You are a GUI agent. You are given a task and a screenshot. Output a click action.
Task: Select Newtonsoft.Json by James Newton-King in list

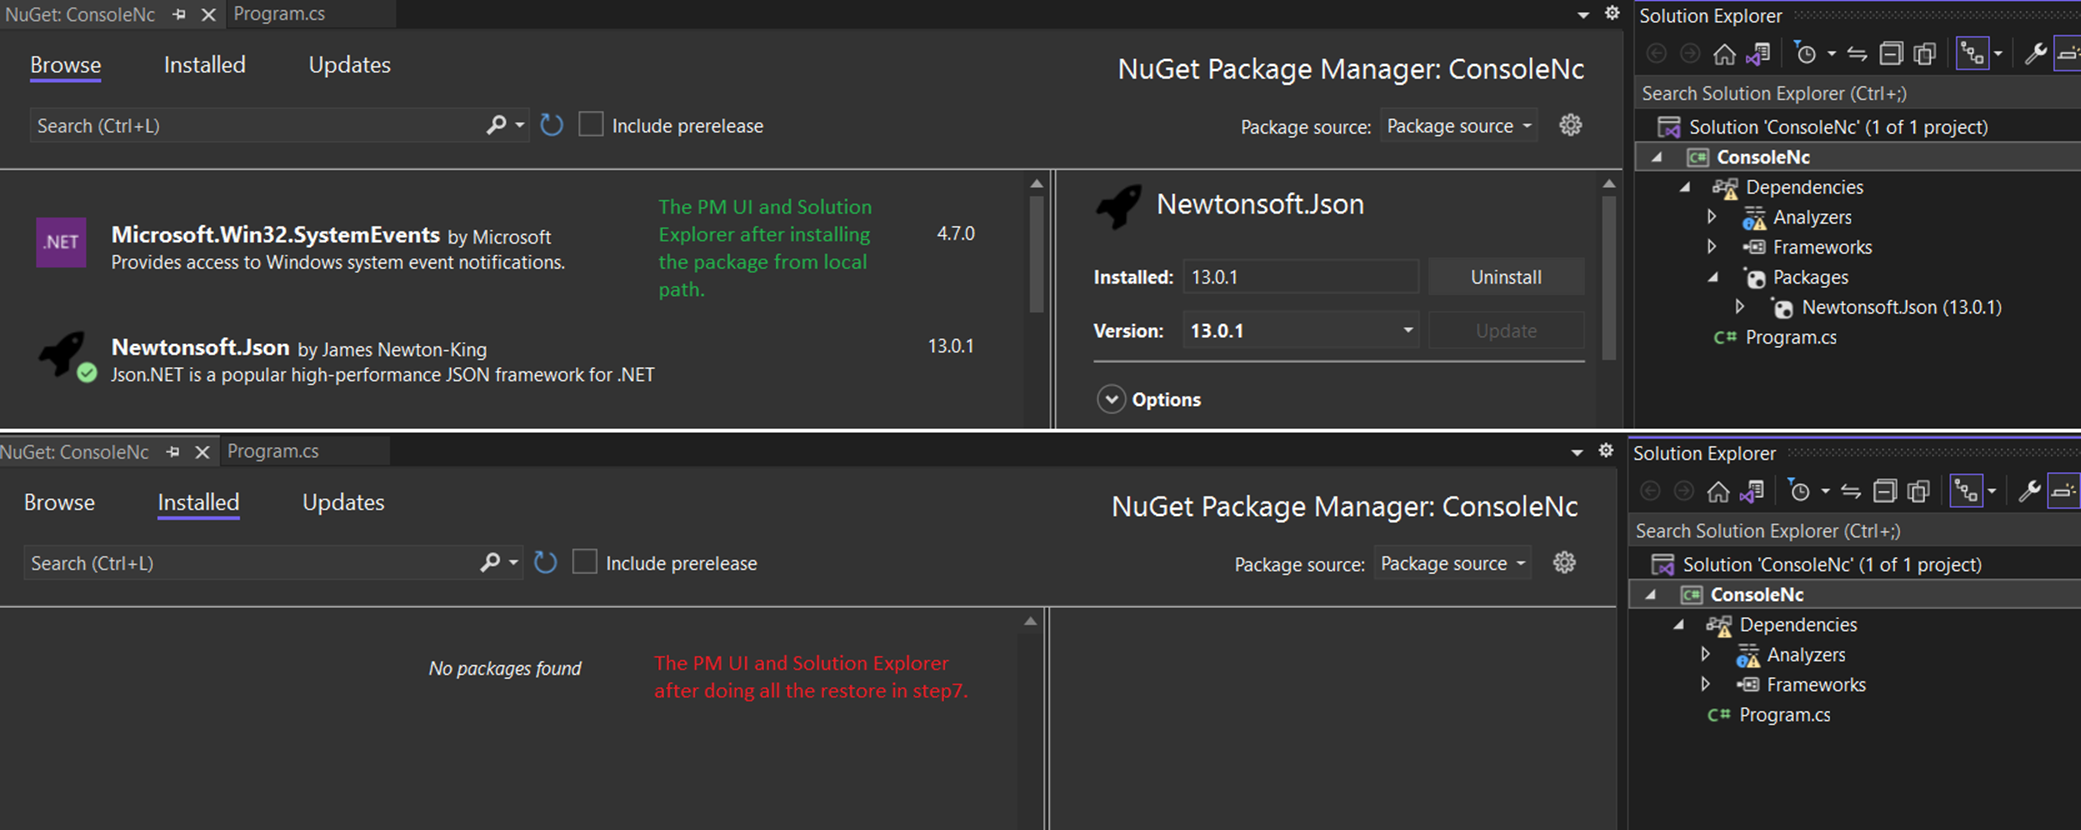click(x=512, y=359)
